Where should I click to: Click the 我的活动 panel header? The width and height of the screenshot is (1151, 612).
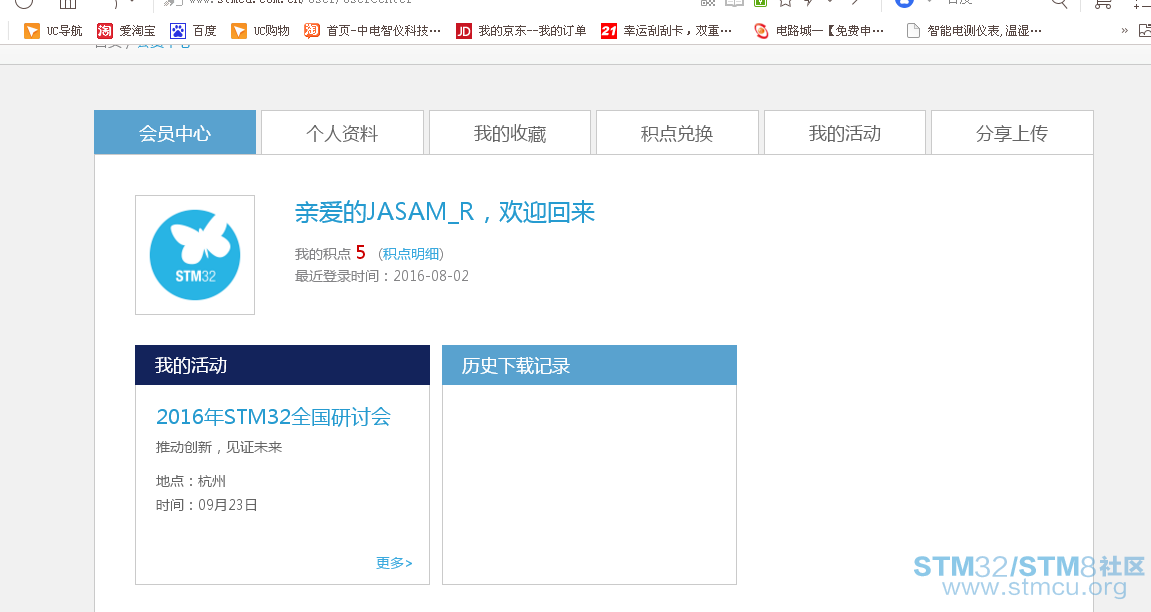(283, 365)
